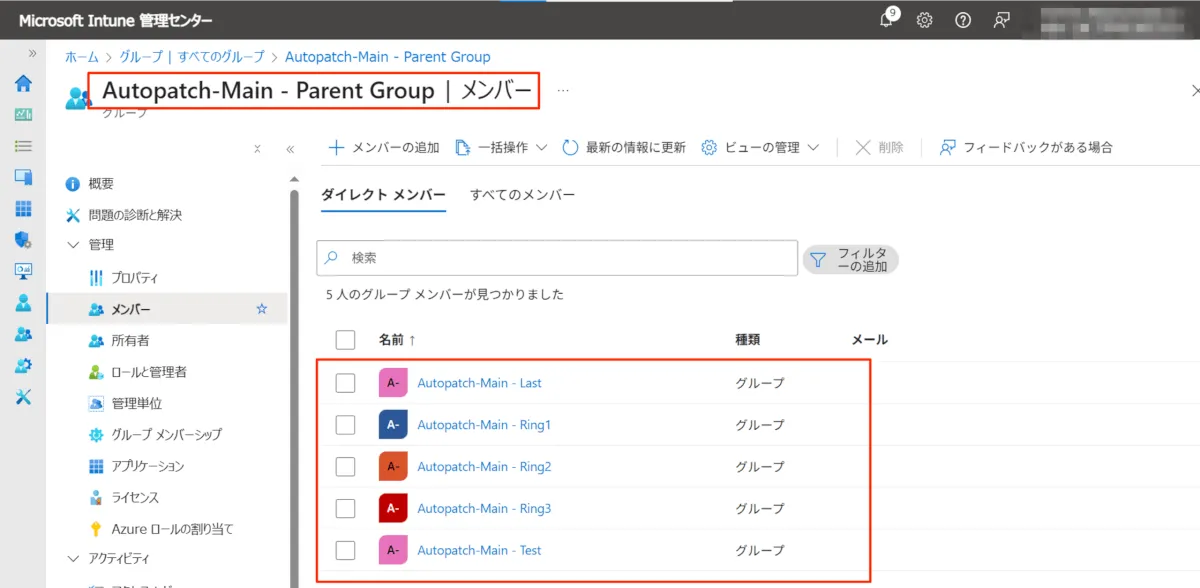Click the feedback person icon in header

(x=1001, y=20)
